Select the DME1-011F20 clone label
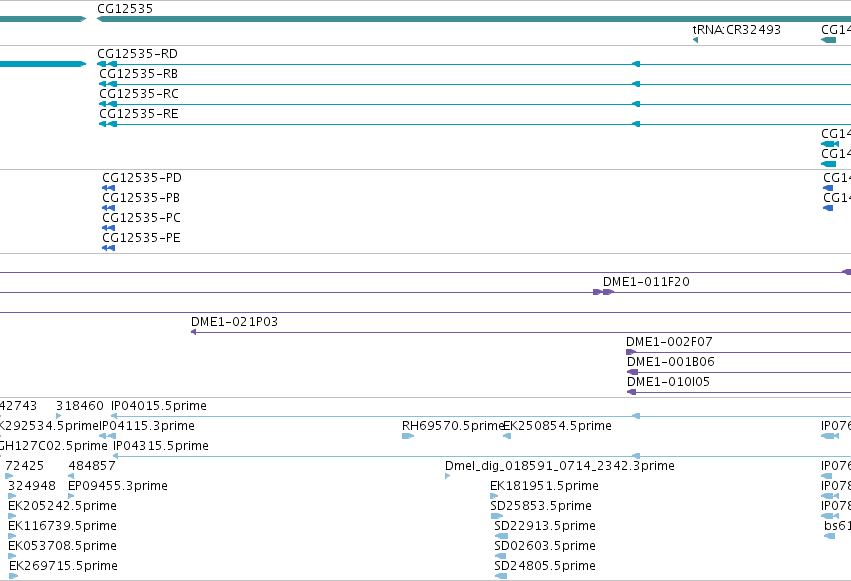 (646, 282)
